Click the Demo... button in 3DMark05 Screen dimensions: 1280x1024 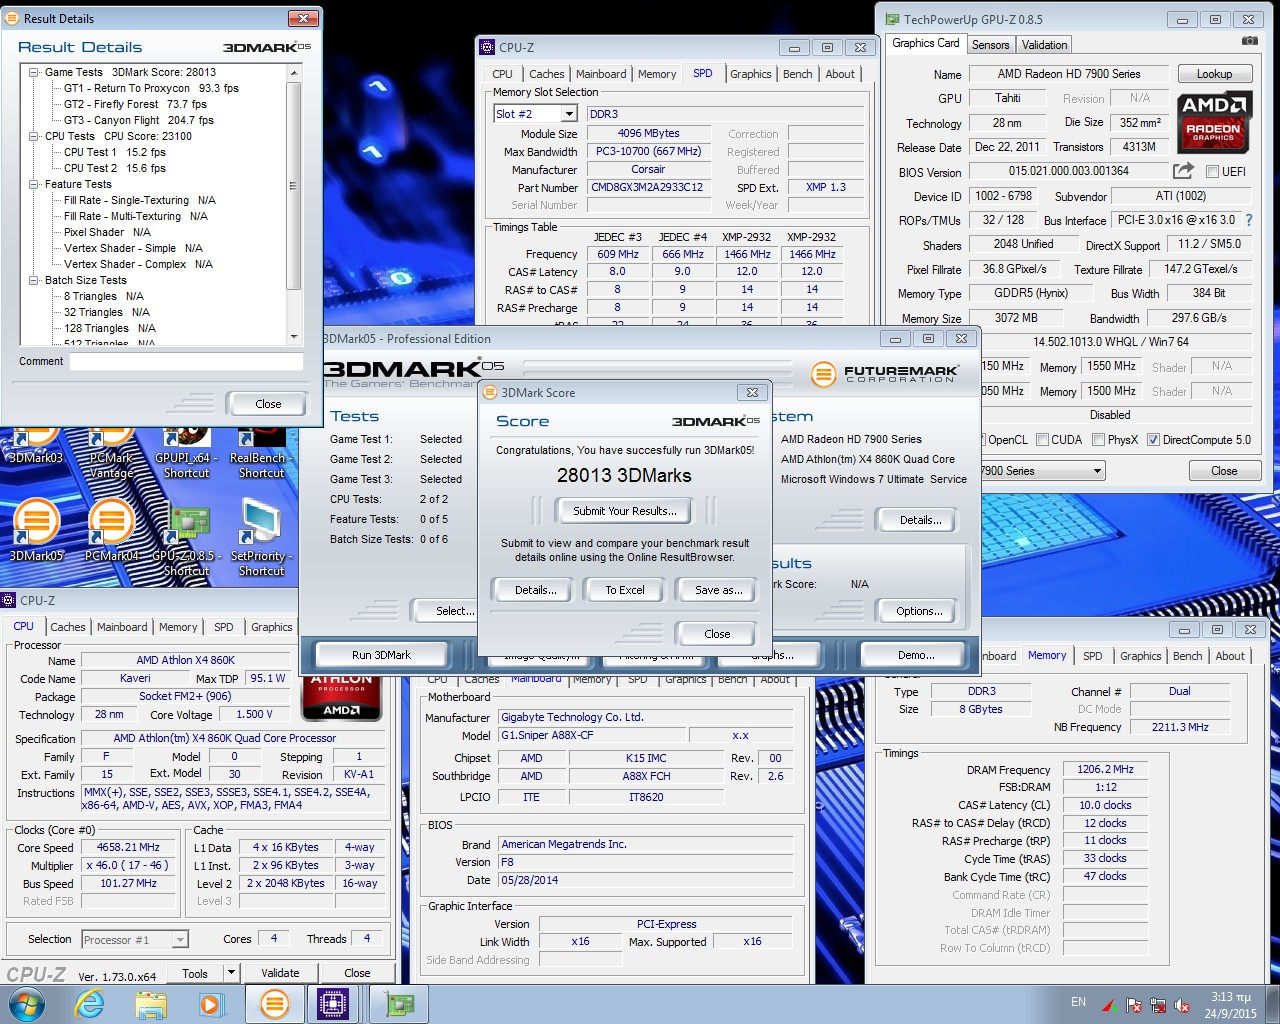point(916,655)
